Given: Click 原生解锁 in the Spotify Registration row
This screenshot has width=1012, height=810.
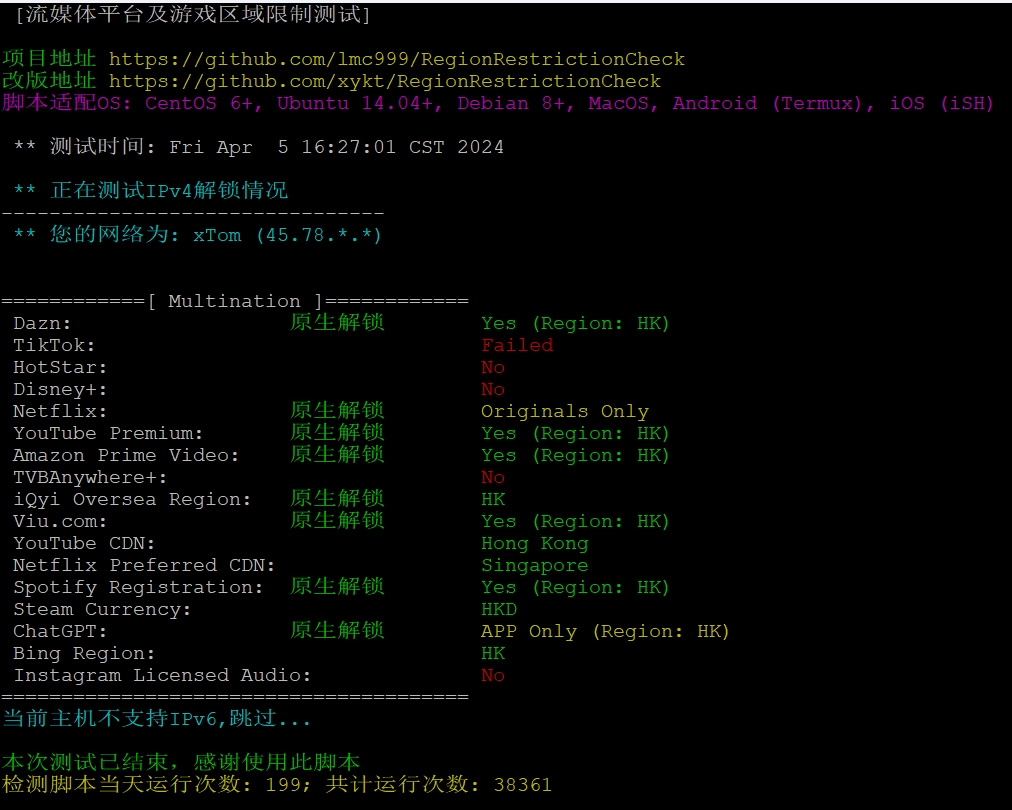Looking at the screenshot, I should click(337, 587).
